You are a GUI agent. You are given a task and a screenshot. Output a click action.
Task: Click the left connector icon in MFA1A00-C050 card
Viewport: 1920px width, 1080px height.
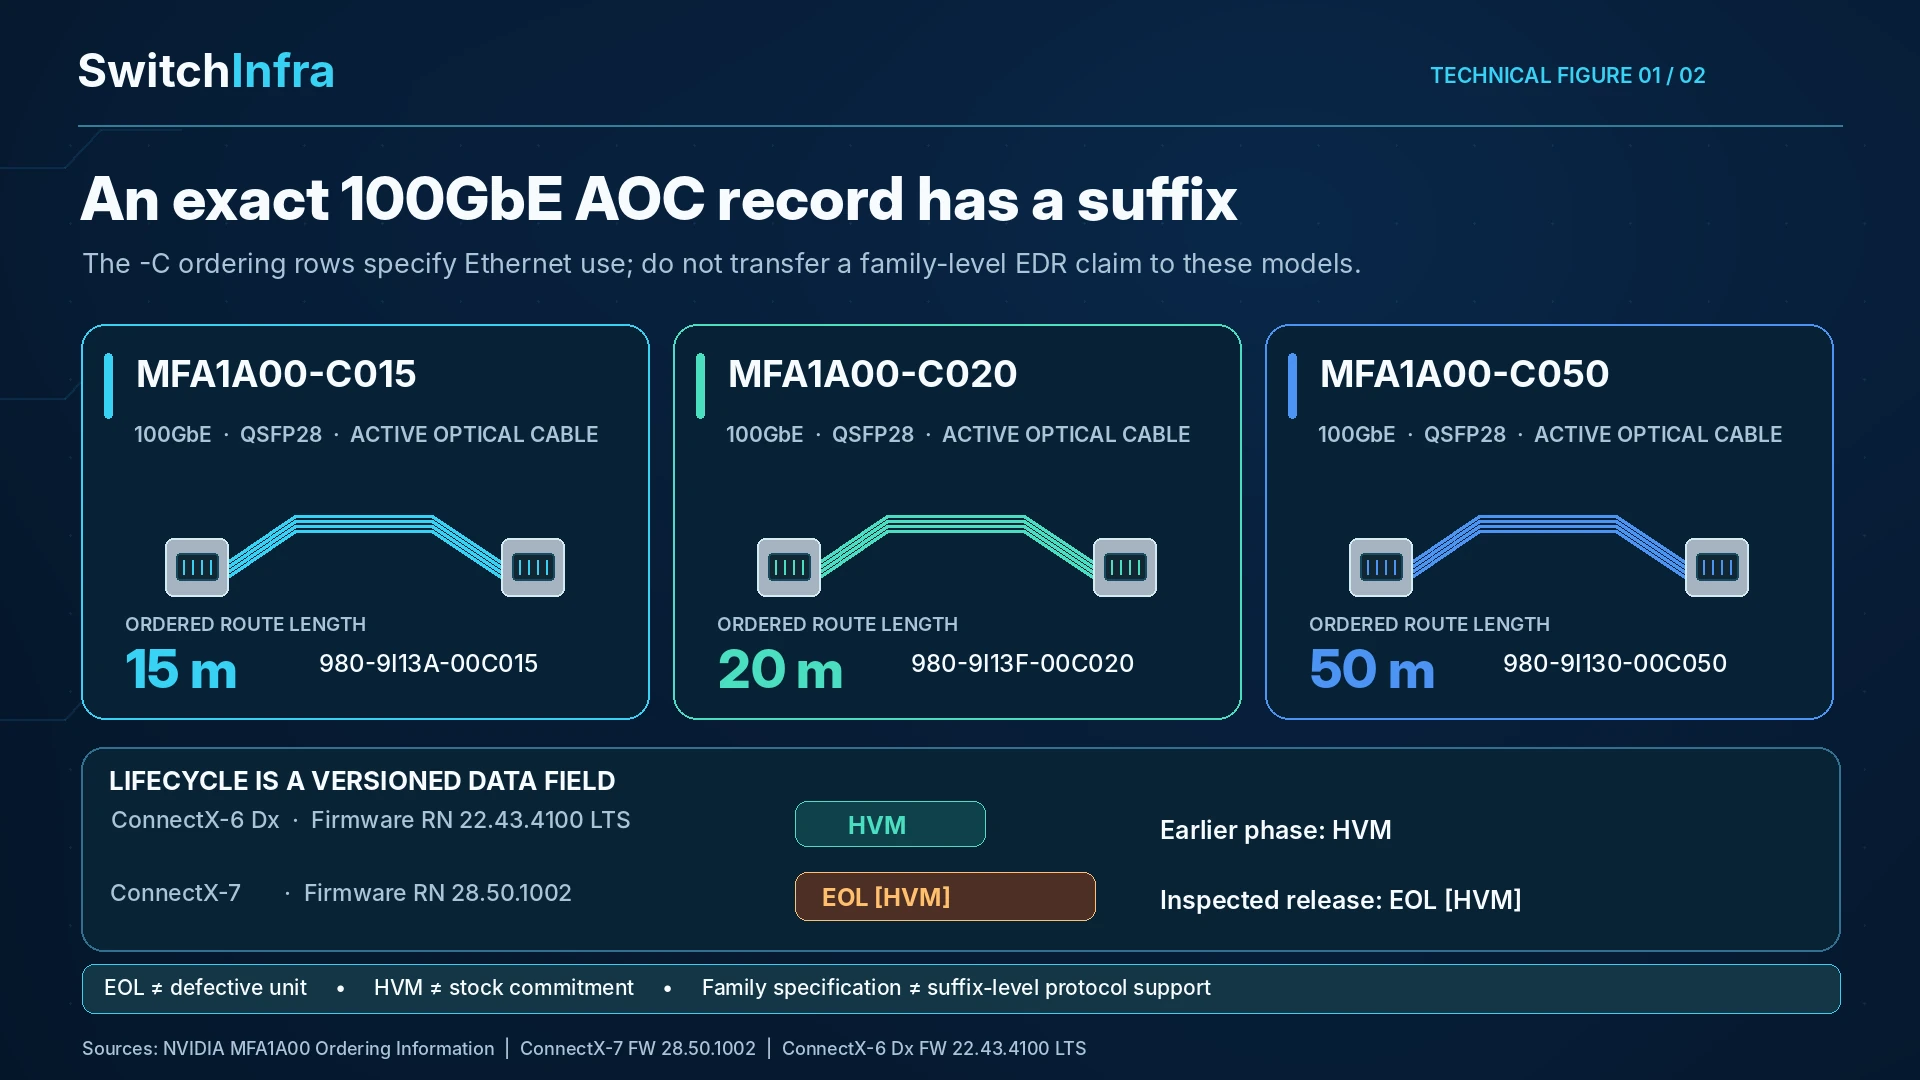tap(1381, 567)
